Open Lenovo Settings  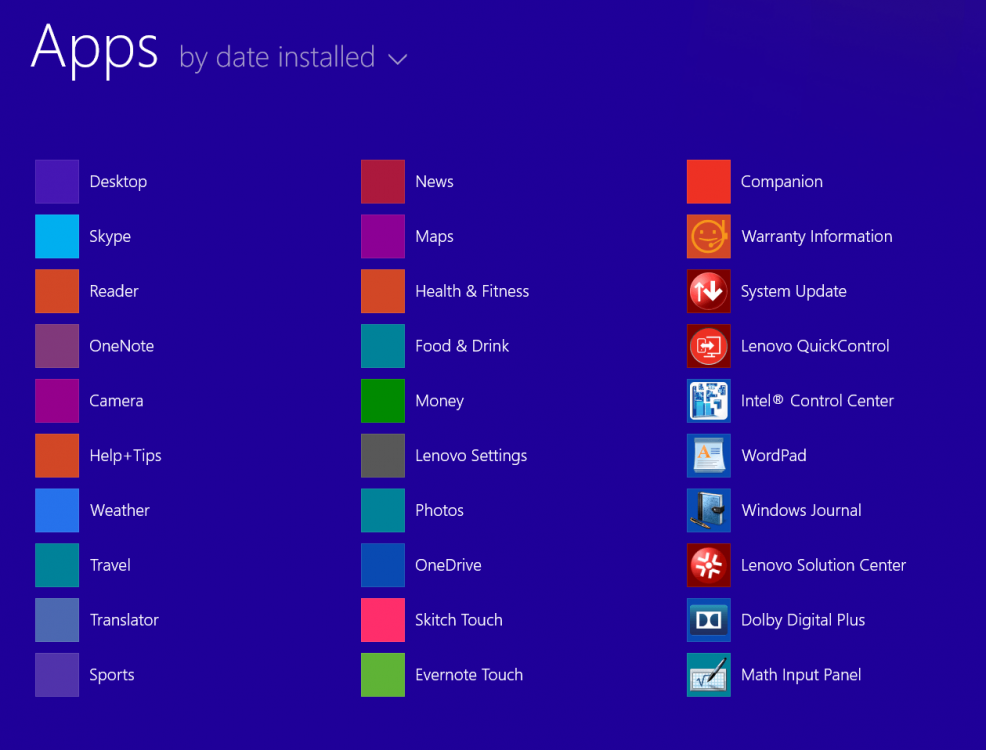click(x=383, y=455)
